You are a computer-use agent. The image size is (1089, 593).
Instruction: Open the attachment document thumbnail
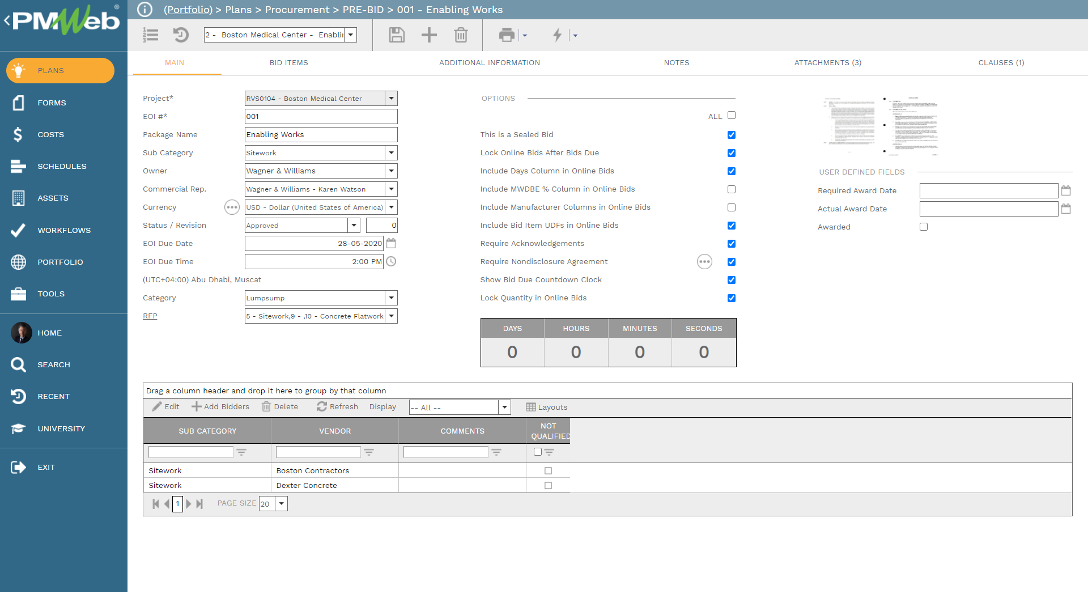(x=882, y=124)
